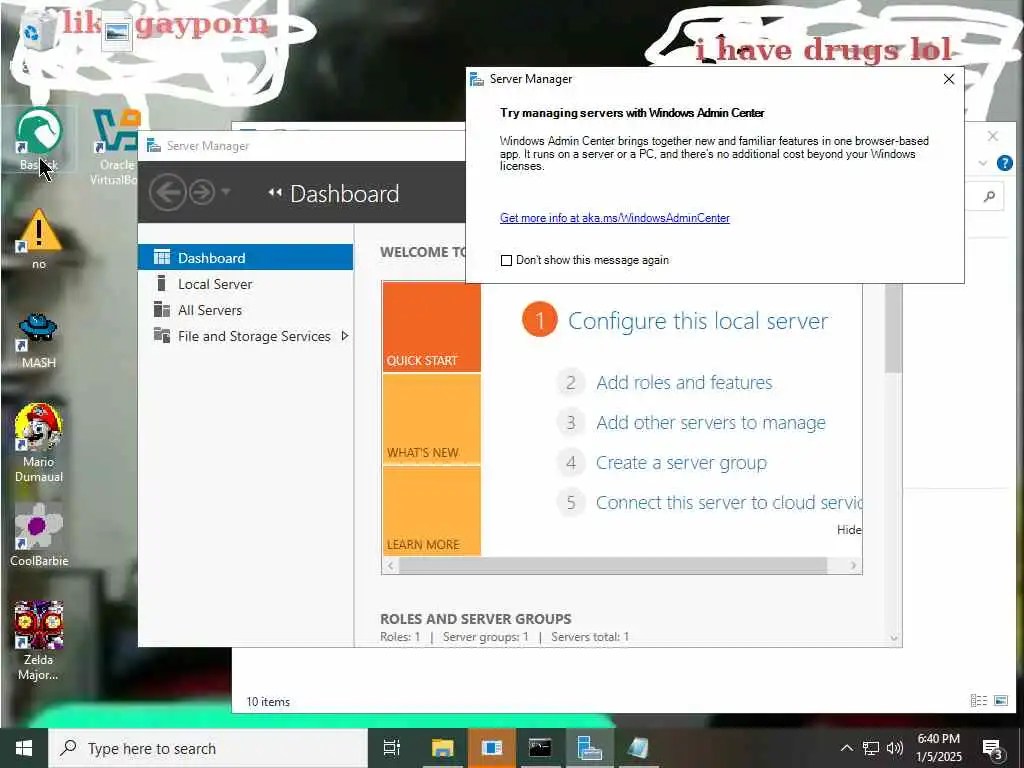Open the MASH desktop shortcut
The image size is (1024, 768).
(39, 340)
